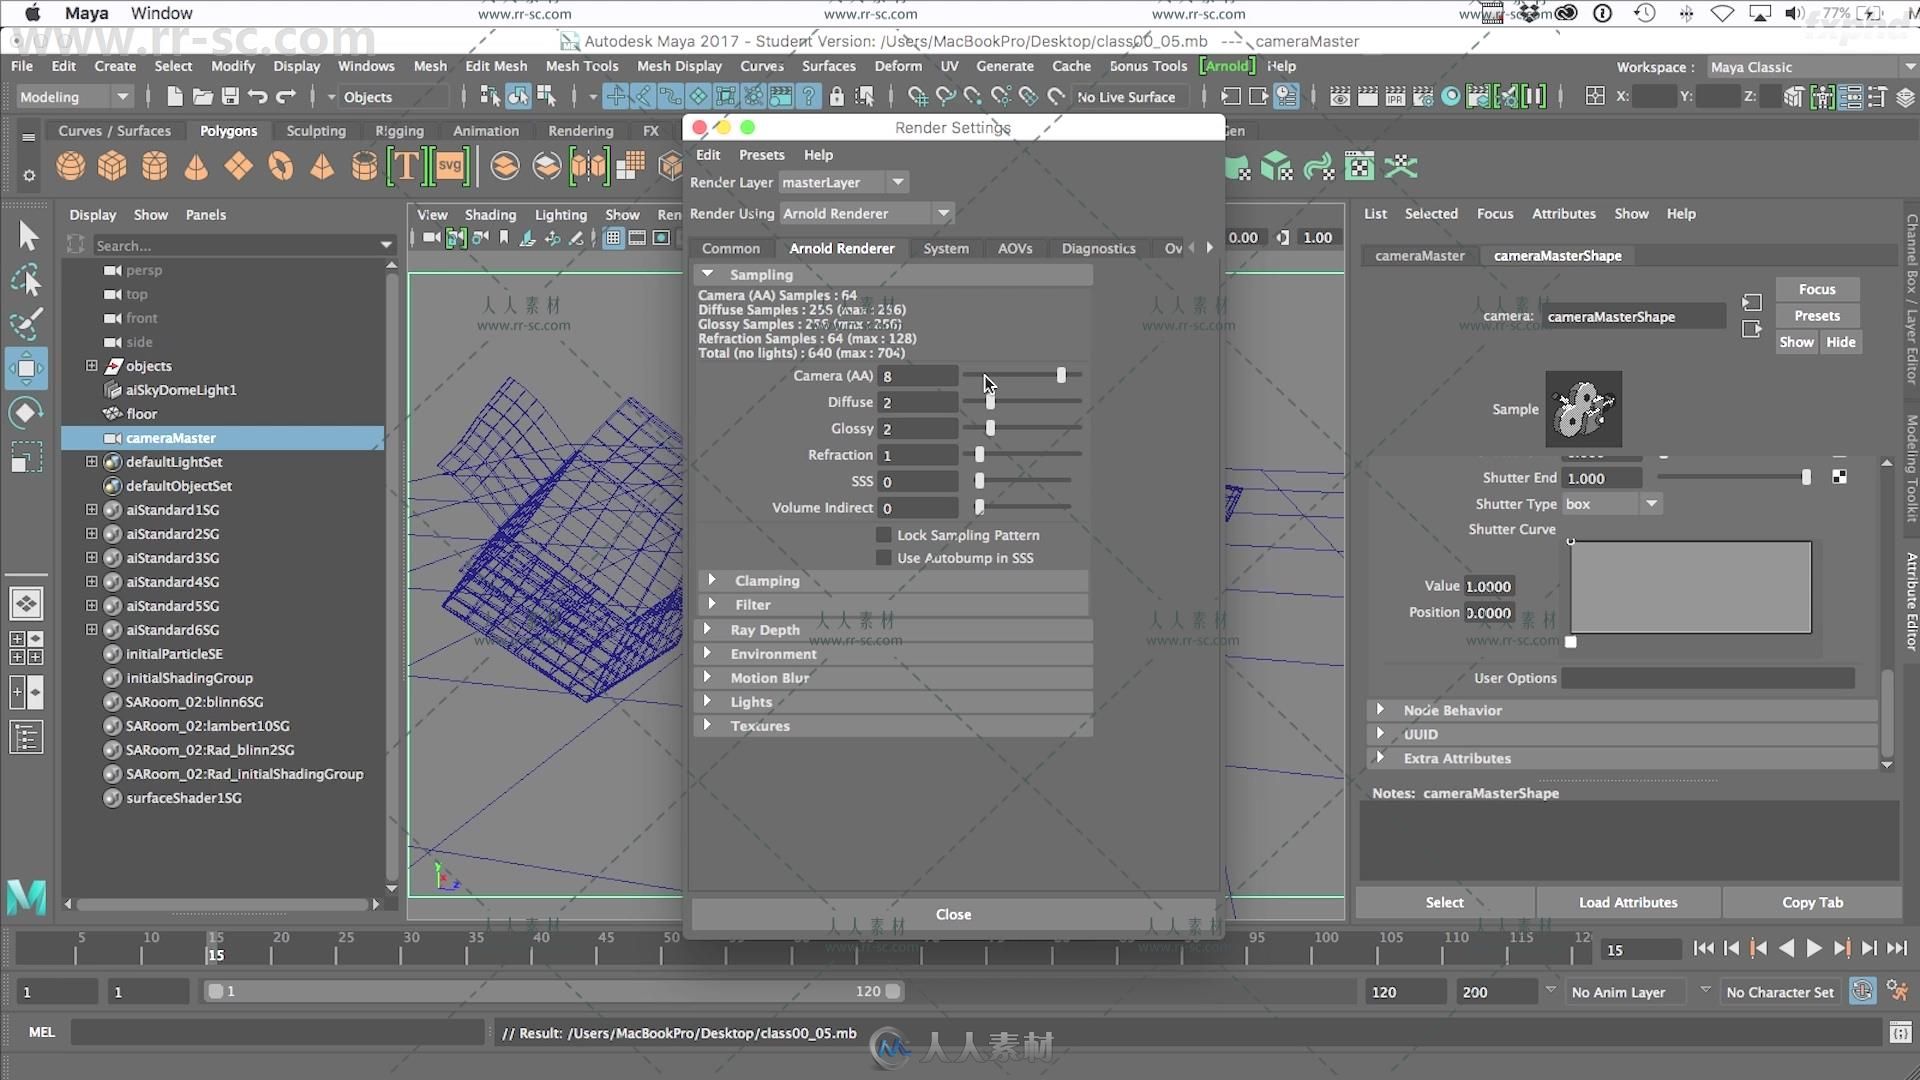Screen dimensions: 1920x1080
Task: Expand the objects group in Outliner
Action: click(92, 366)
